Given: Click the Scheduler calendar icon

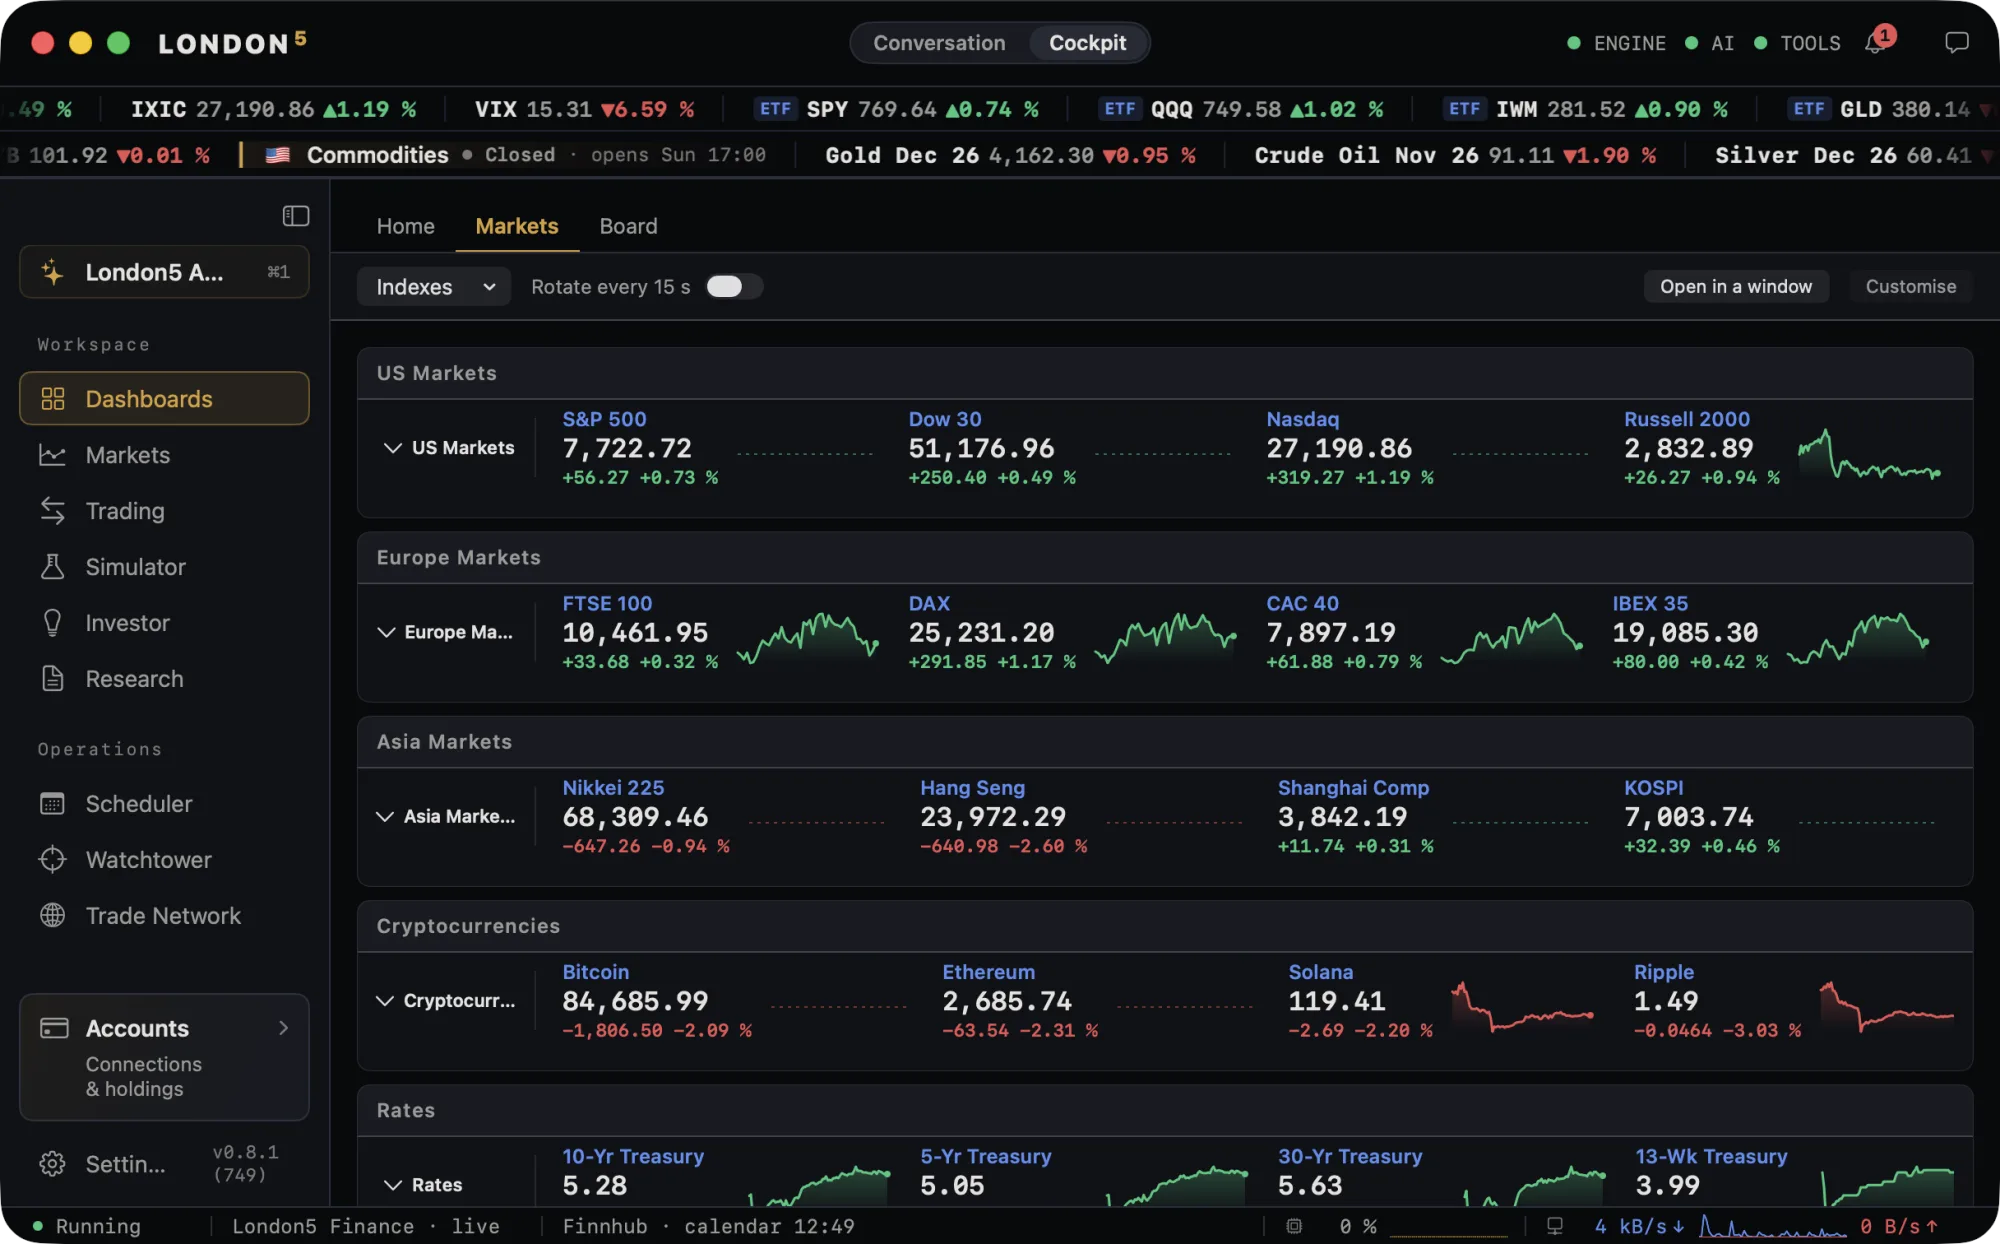Looking at the screenshot, I should tap(53, 804).
